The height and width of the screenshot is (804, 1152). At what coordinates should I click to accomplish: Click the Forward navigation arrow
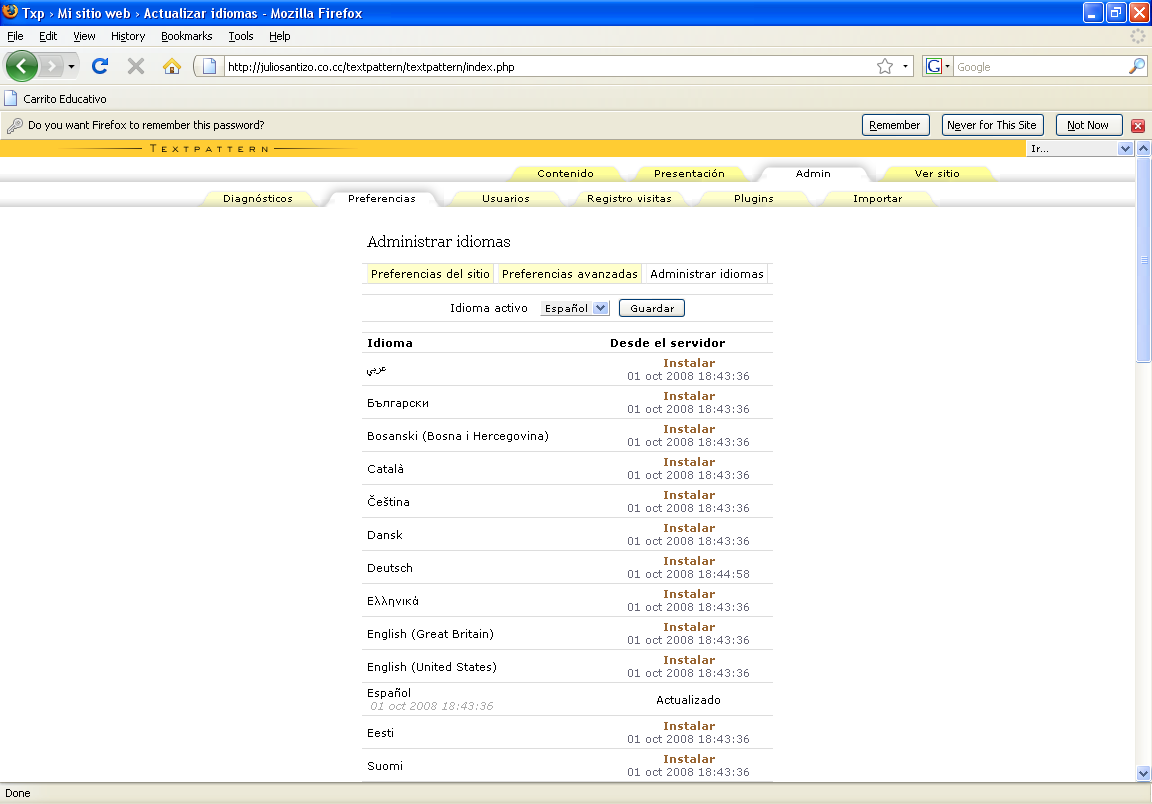coord(51,66)
